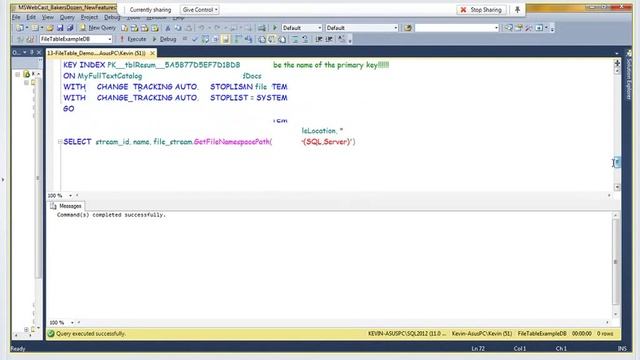Click the XMLA Query icon

(155, 28)
